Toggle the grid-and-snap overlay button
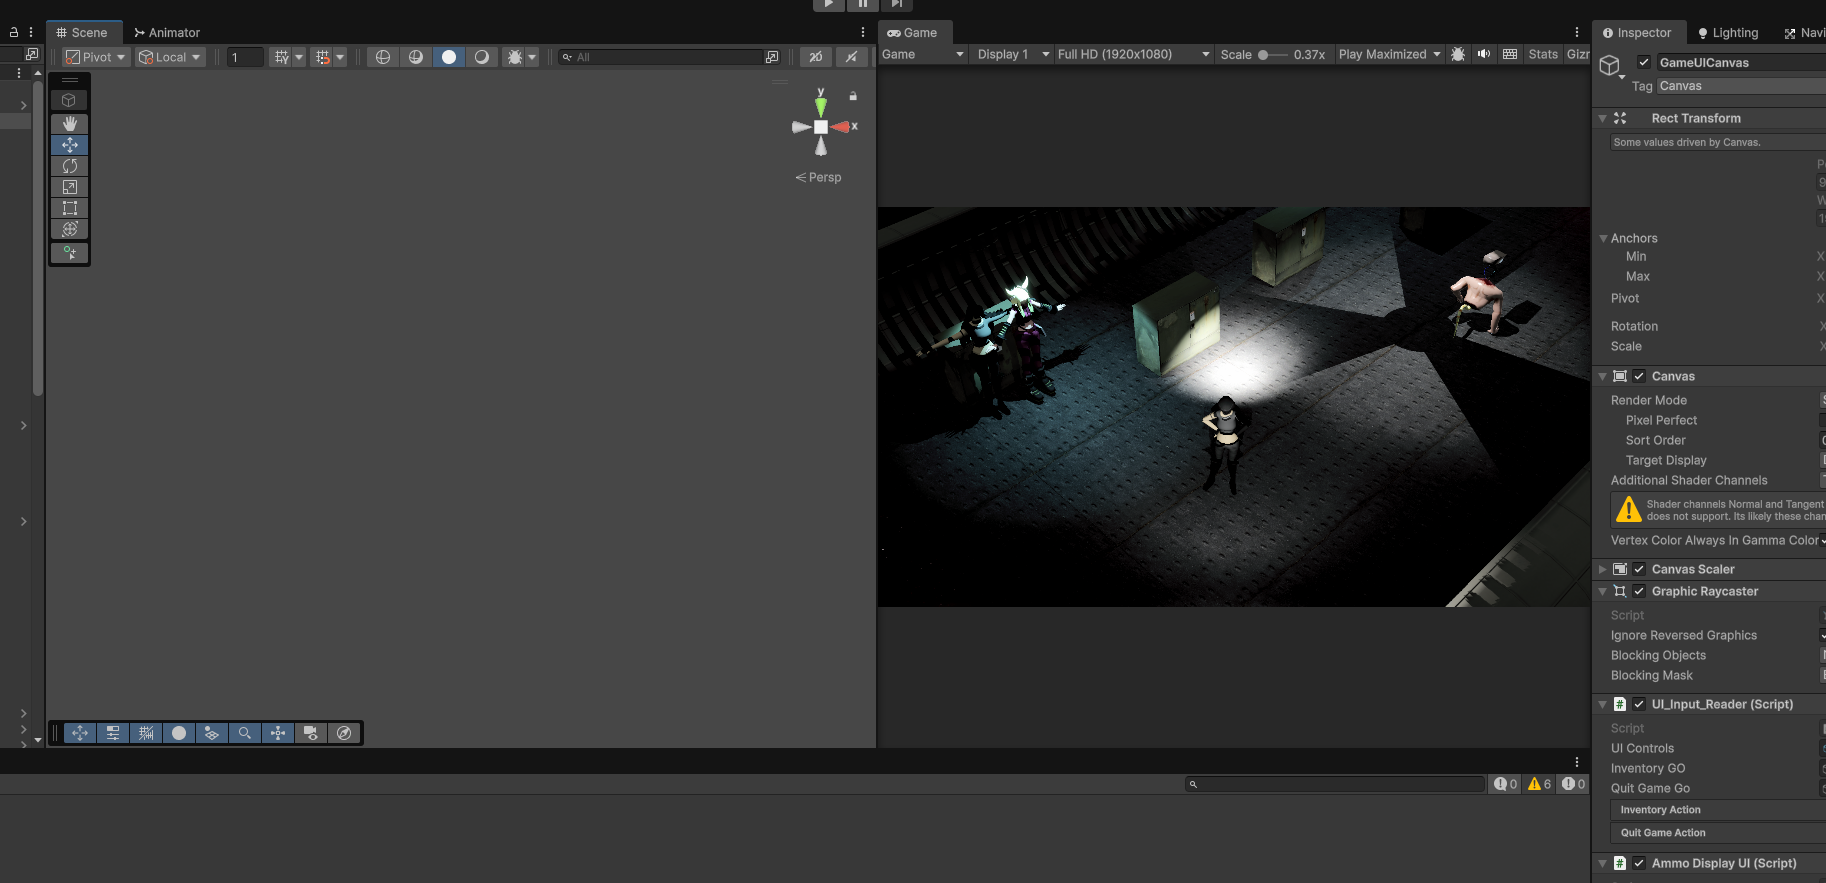 click(146, 733)
